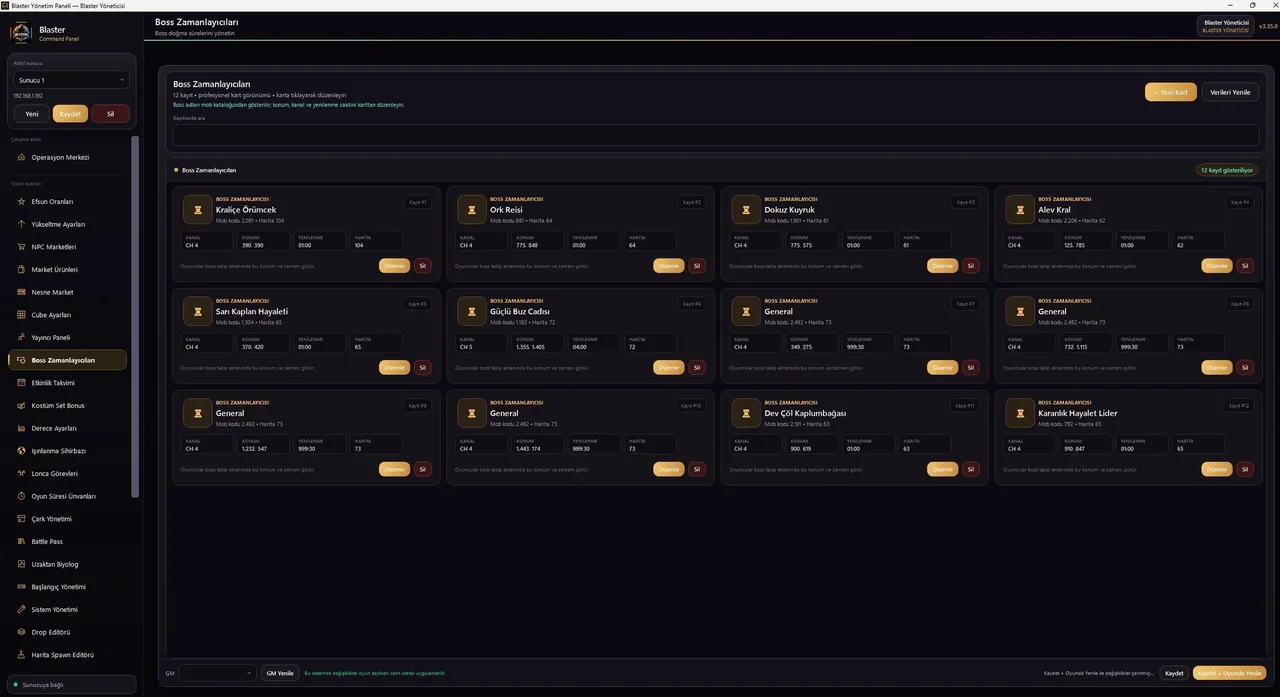Expand the Sunucu 1 server dropdown
This screenshot has height=697, width=1280.
click(x=71, y=80)
